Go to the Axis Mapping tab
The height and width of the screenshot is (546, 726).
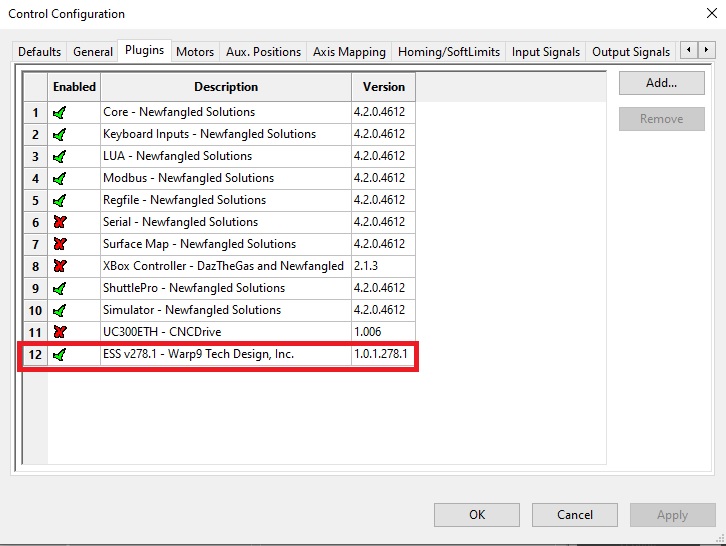click(x=349, y=52)
